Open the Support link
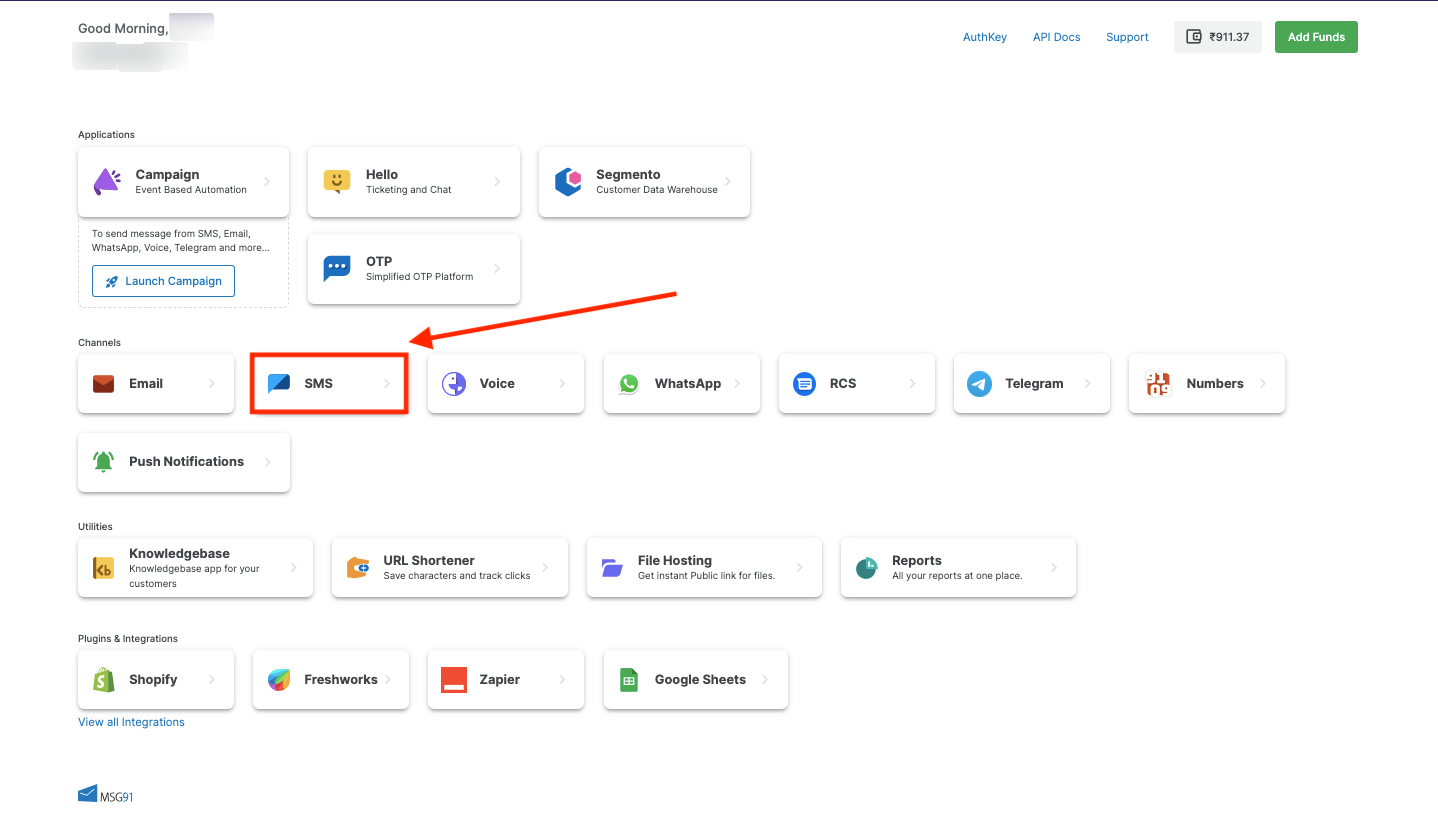Screen dimensions: 1438x826 coord(1127,37)
